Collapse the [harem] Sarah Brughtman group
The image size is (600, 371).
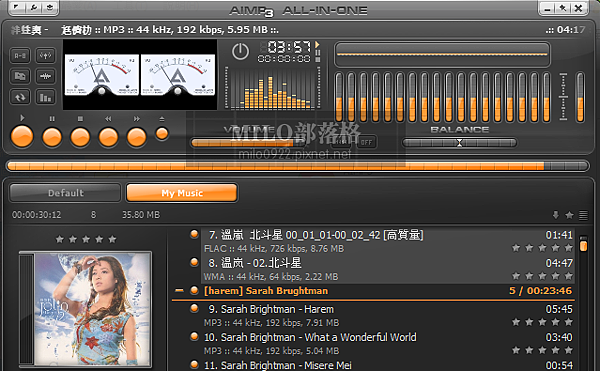point(179,291)
